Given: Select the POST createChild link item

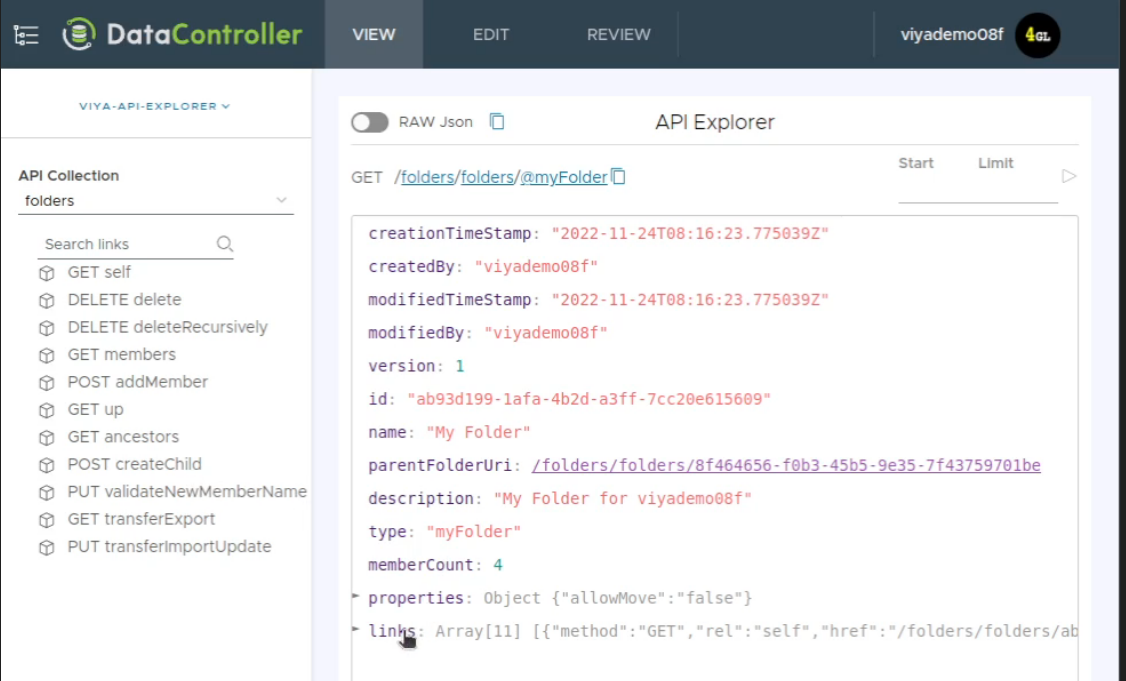Looking at the screenshot, I should 134,464.
